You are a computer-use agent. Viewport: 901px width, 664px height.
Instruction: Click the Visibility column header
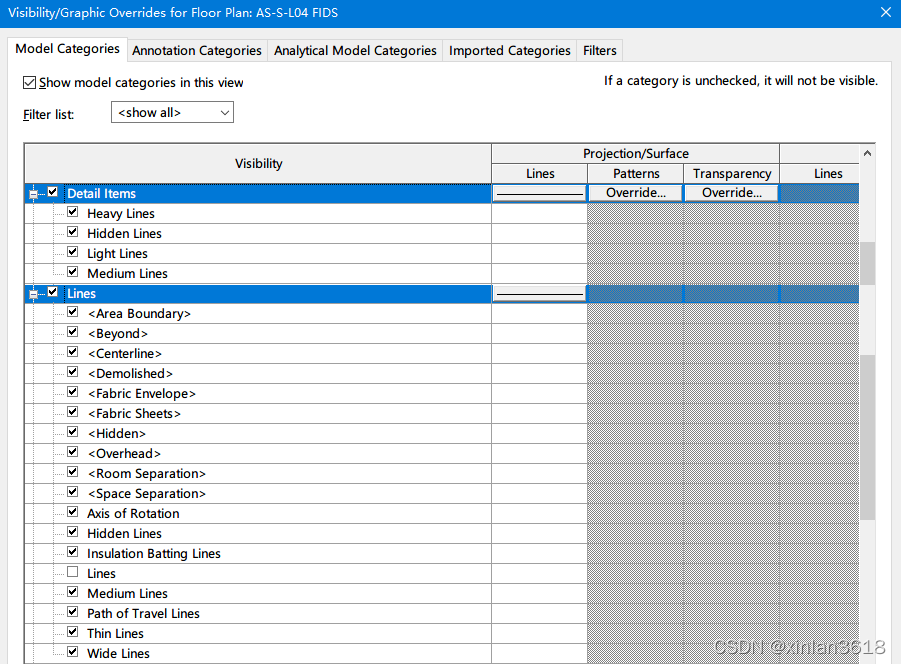[x=258, y=164]
